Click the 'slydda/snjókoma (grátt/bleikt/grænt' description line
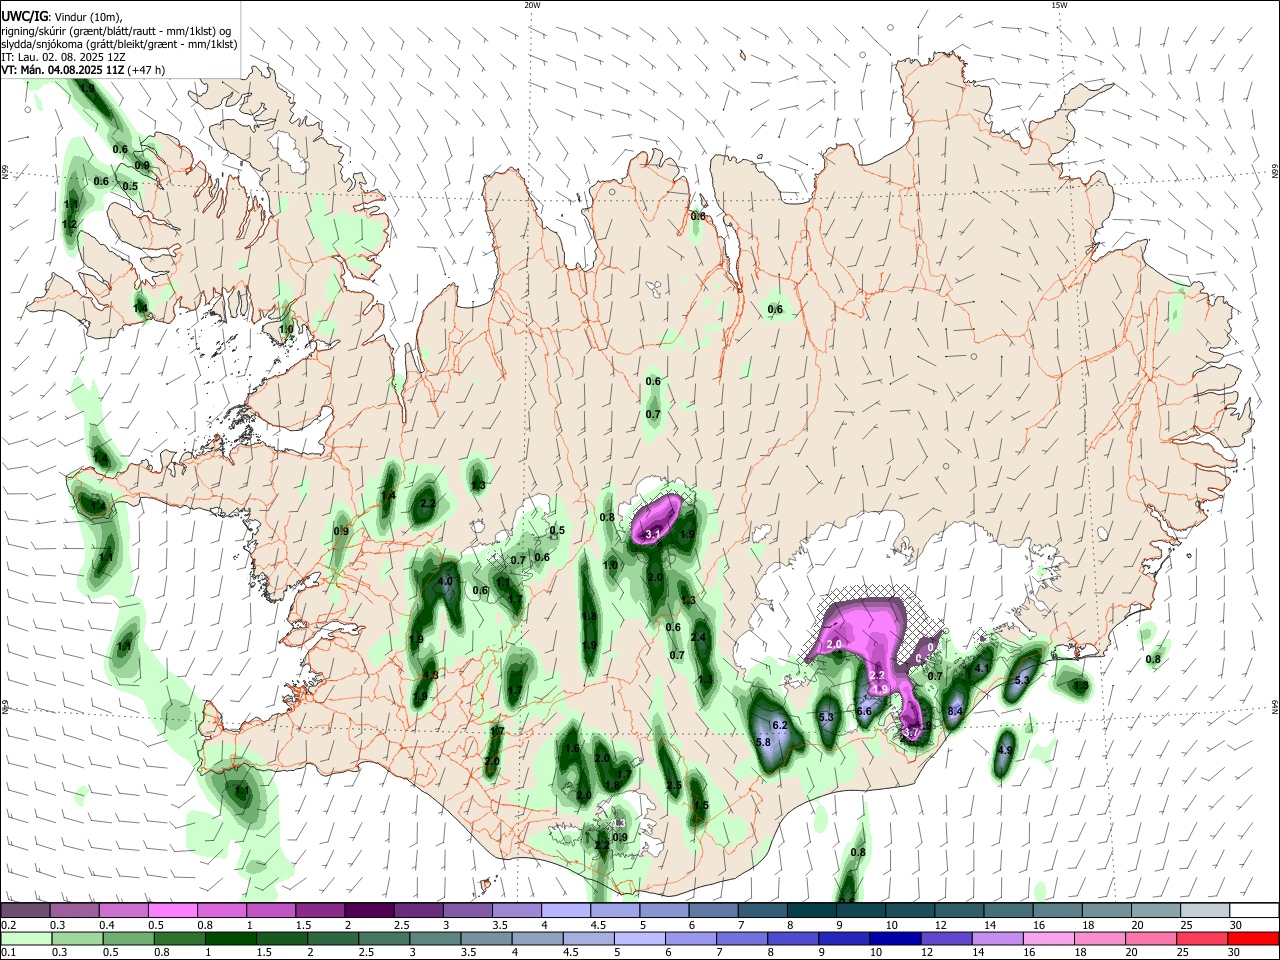The image size is (1280, 960). point(119,44)
